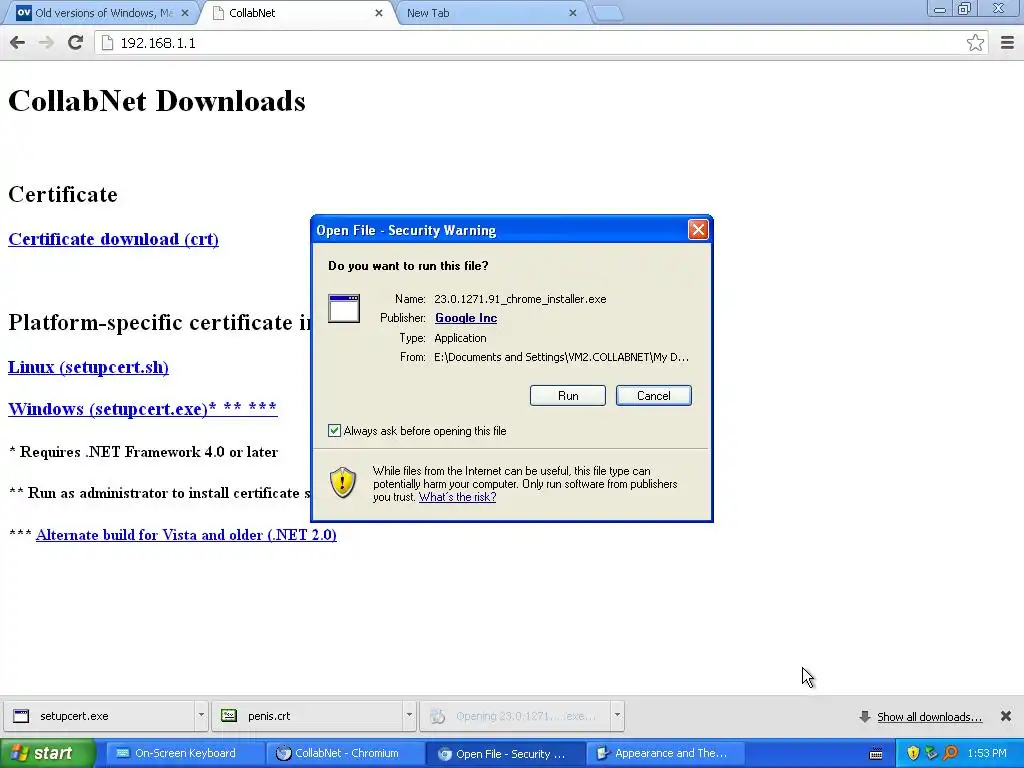Click the network tray icon next to the shield
This screenshot has width=1024, height=768.
tap(931, 753)
